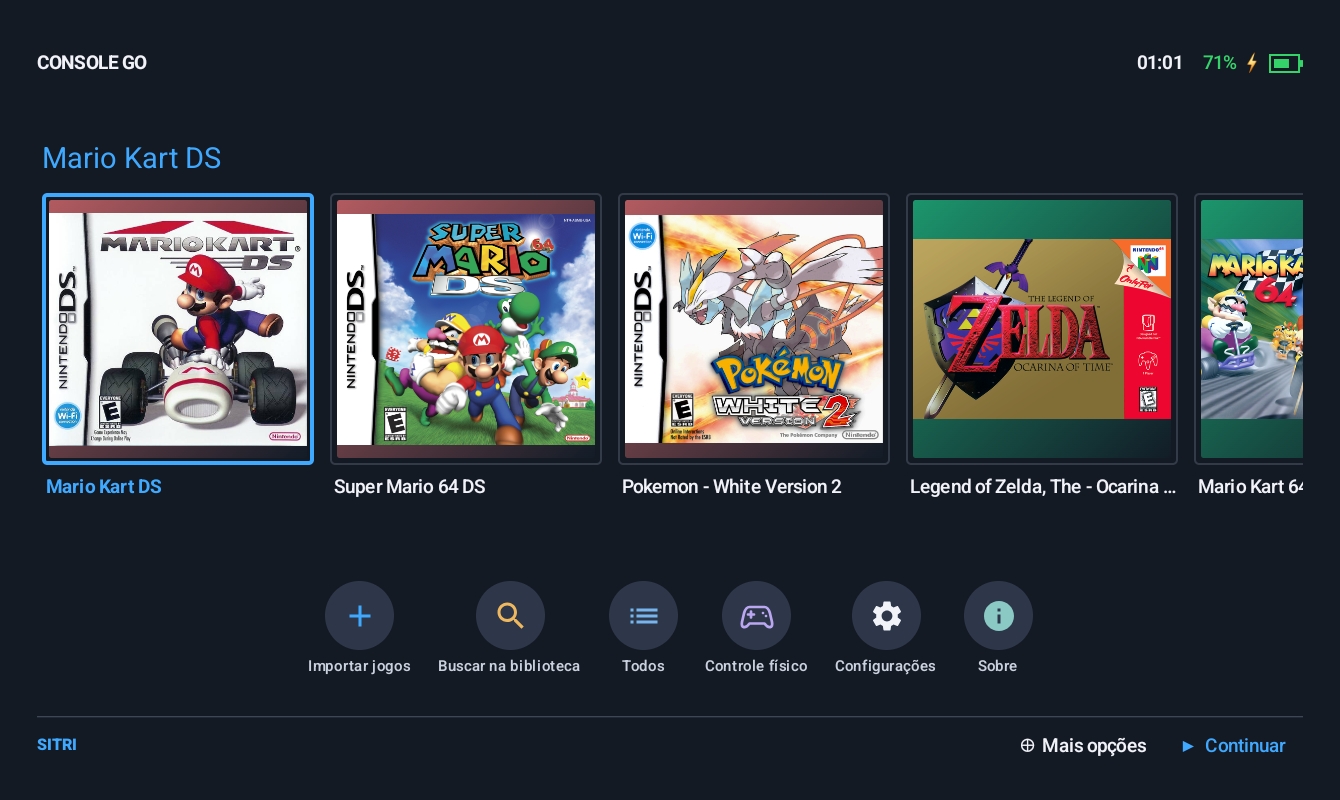This screenshot has height=800, width=1340.
Task: Click the Mario Kart DS heading text
Action: click(x=132, y=158)
